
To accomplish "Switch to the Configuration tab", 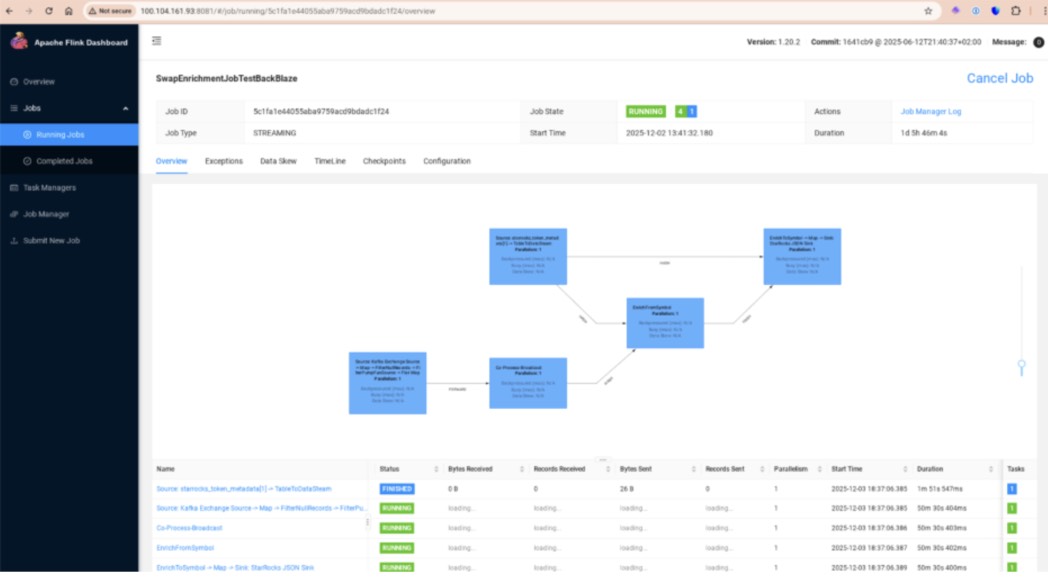I will (x=446, y=161).
